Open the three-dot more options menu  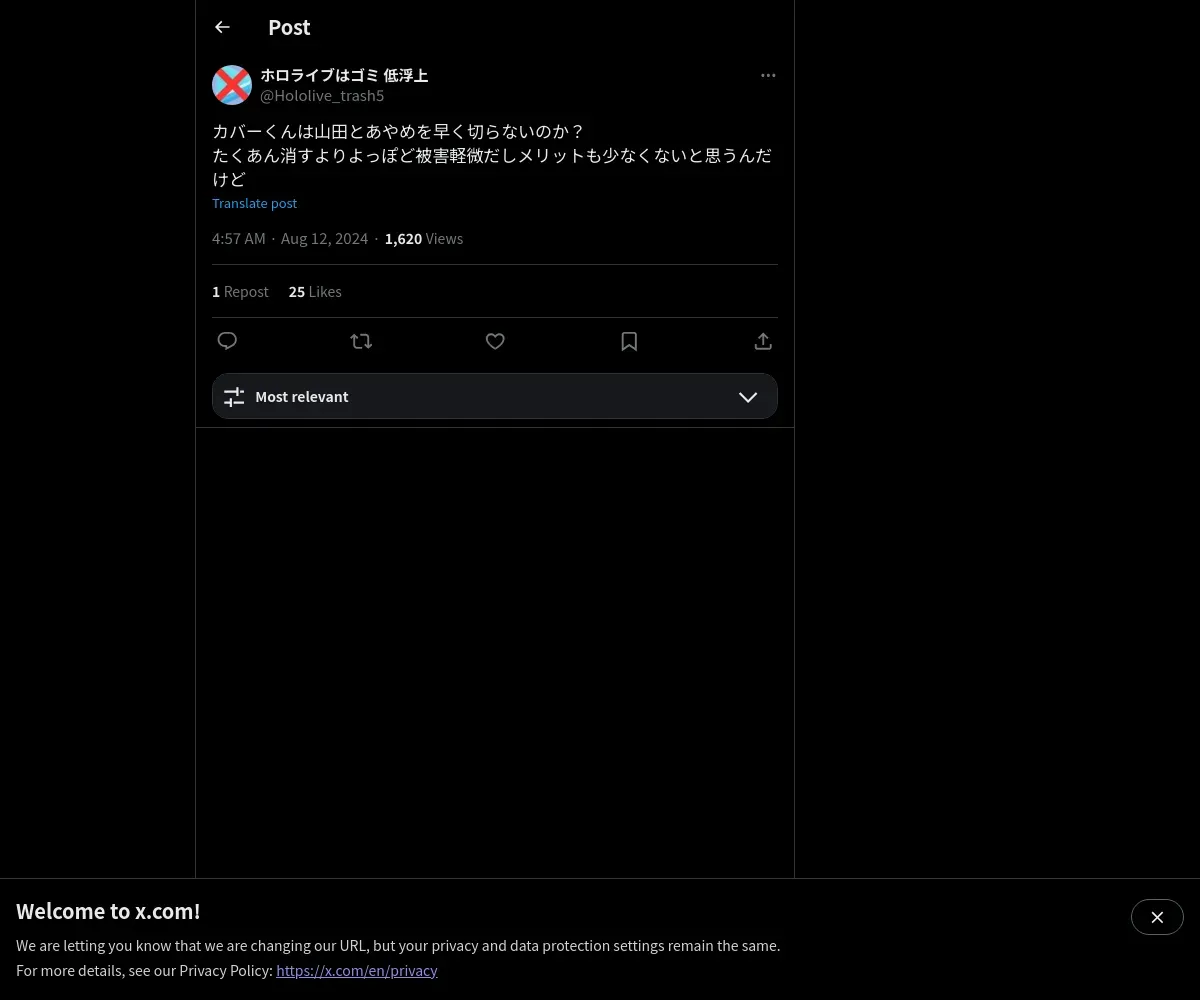tap(768, 75)
